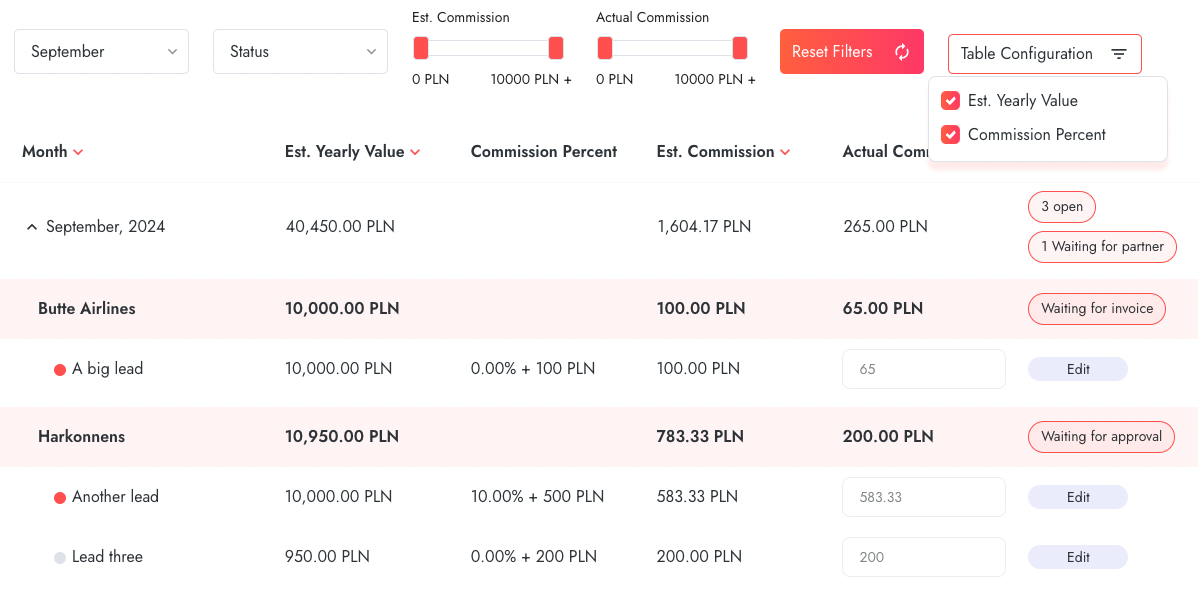Click the 1,604.17 PLN estimated commission total

coord(704,227)
